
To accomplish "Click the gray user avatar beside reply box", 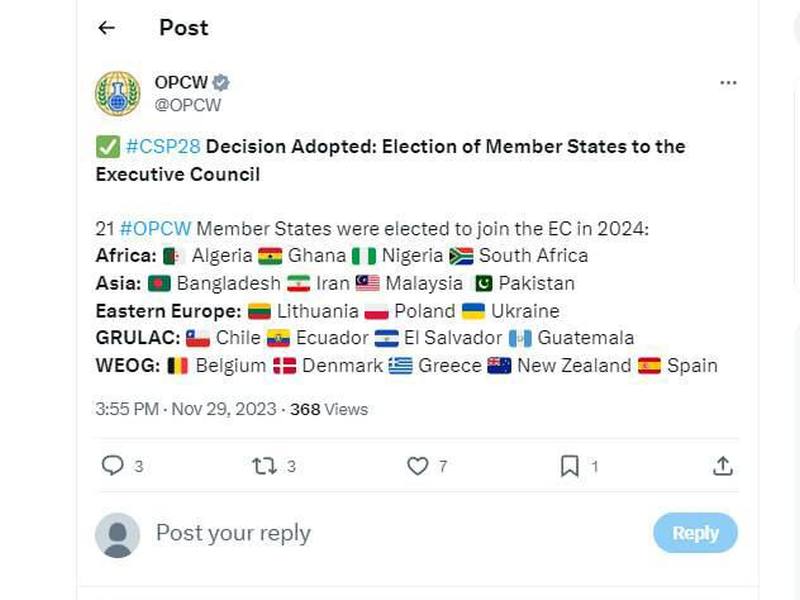I will [x=117, y=535].
